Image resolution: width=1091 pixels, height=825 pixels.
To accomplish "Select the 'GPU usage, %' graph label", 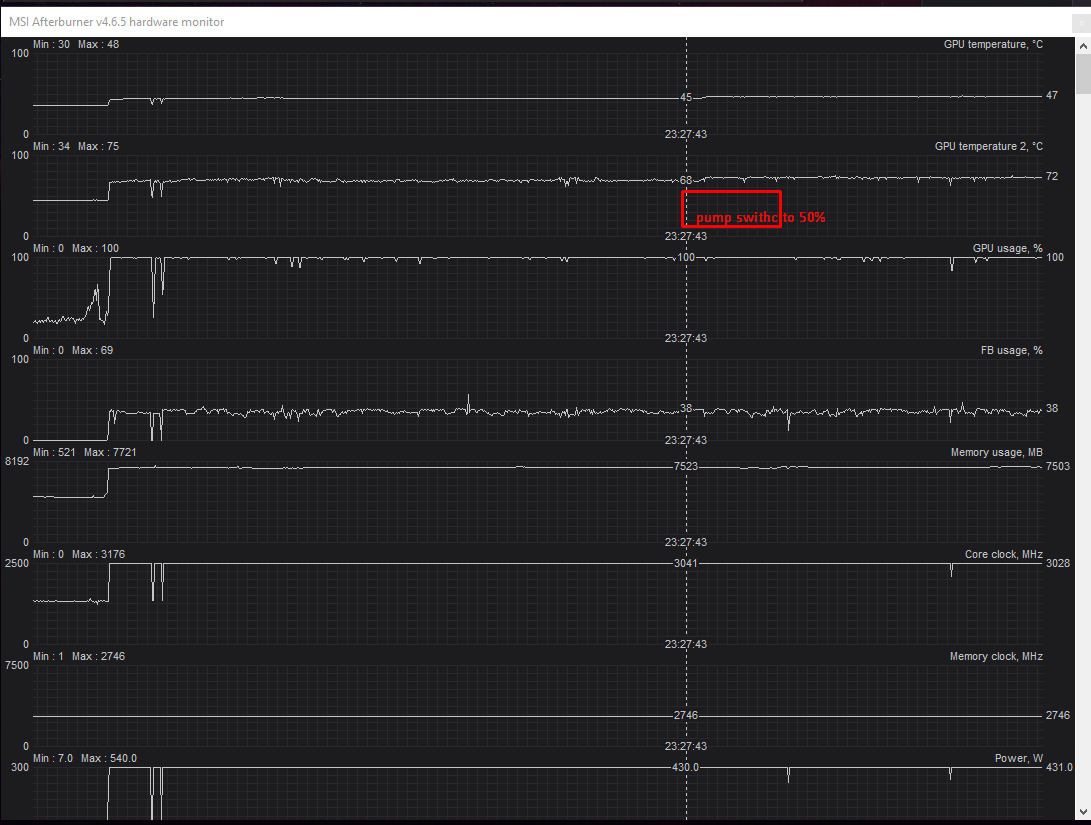I will [1008, 249].
